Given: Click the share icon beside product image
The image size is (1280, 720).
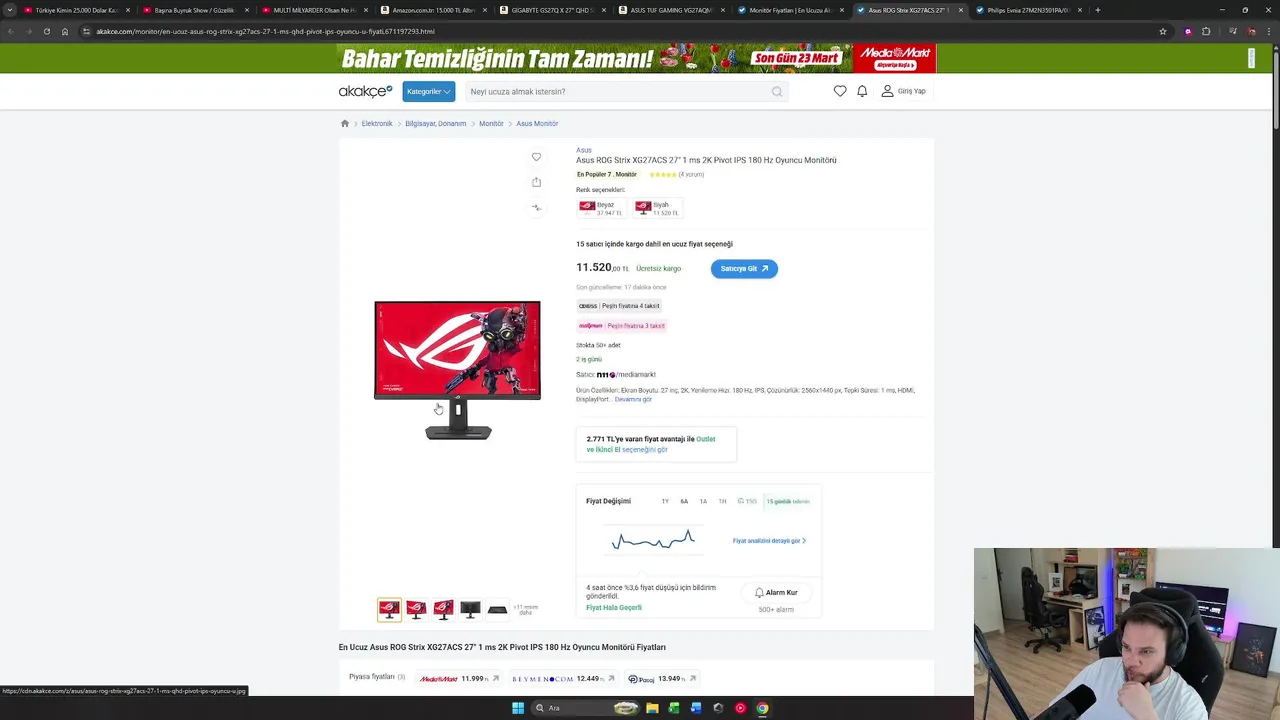Looking at the screenshot, I should pyautogui.click(x=536, y=182).
